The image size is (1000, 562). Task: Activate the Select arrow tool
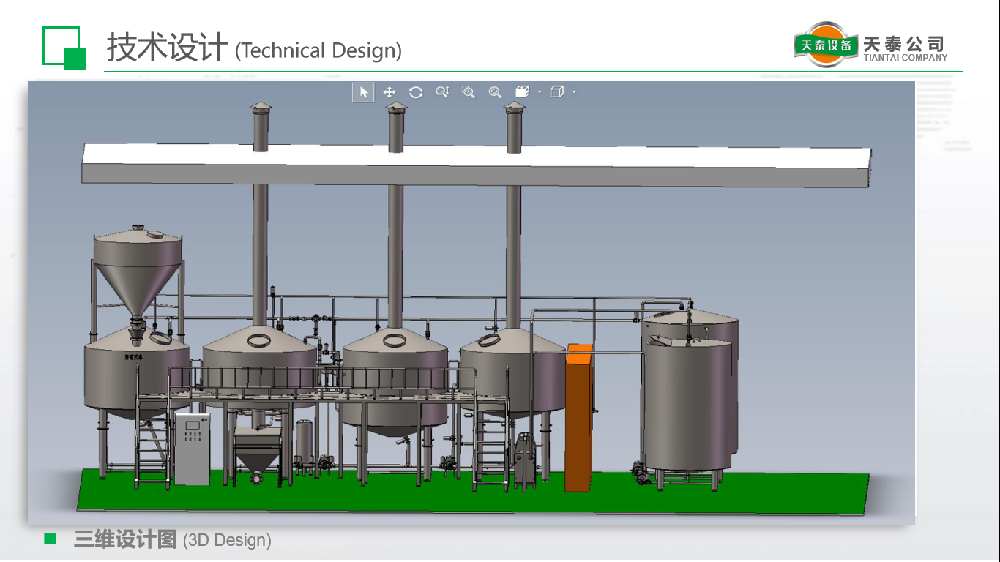click(363, 92)
